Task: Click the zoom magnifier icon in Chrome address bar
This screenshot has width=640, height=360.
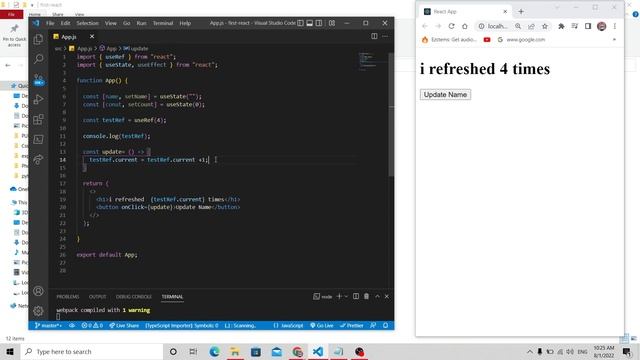Action: point(518,26)
